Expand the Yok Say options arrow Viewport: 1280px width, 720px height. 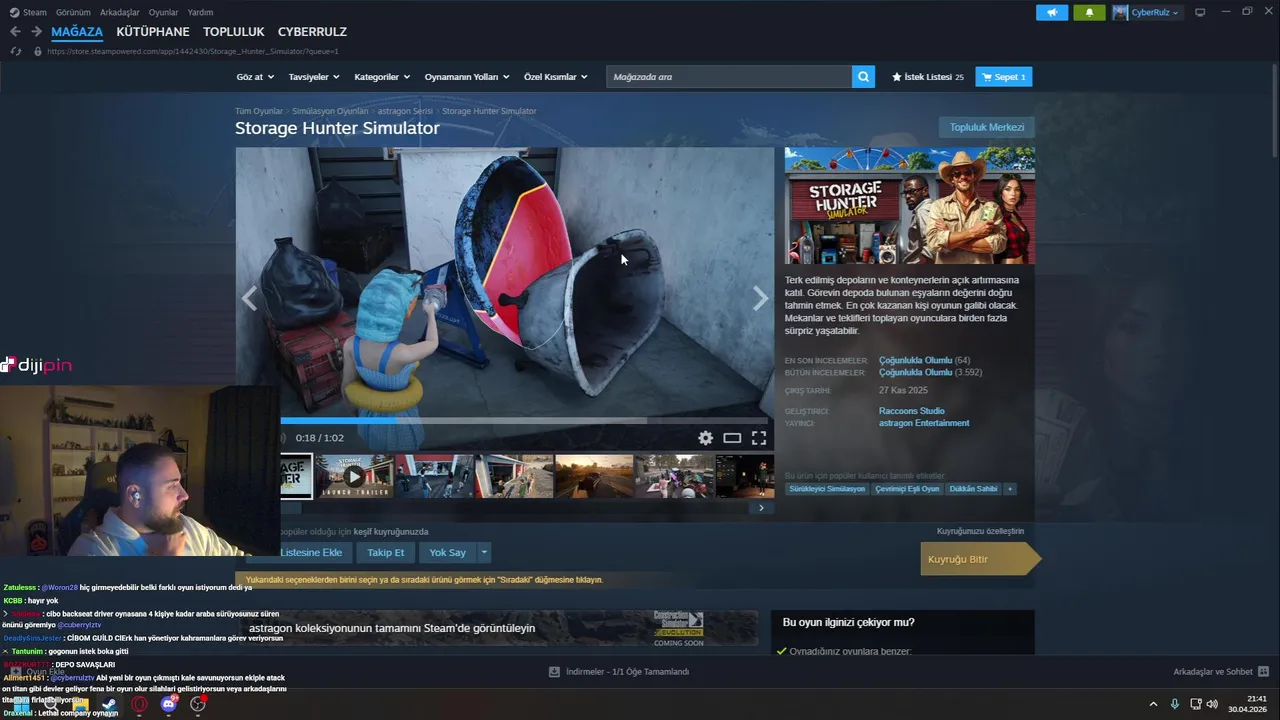tap(484, 552)
